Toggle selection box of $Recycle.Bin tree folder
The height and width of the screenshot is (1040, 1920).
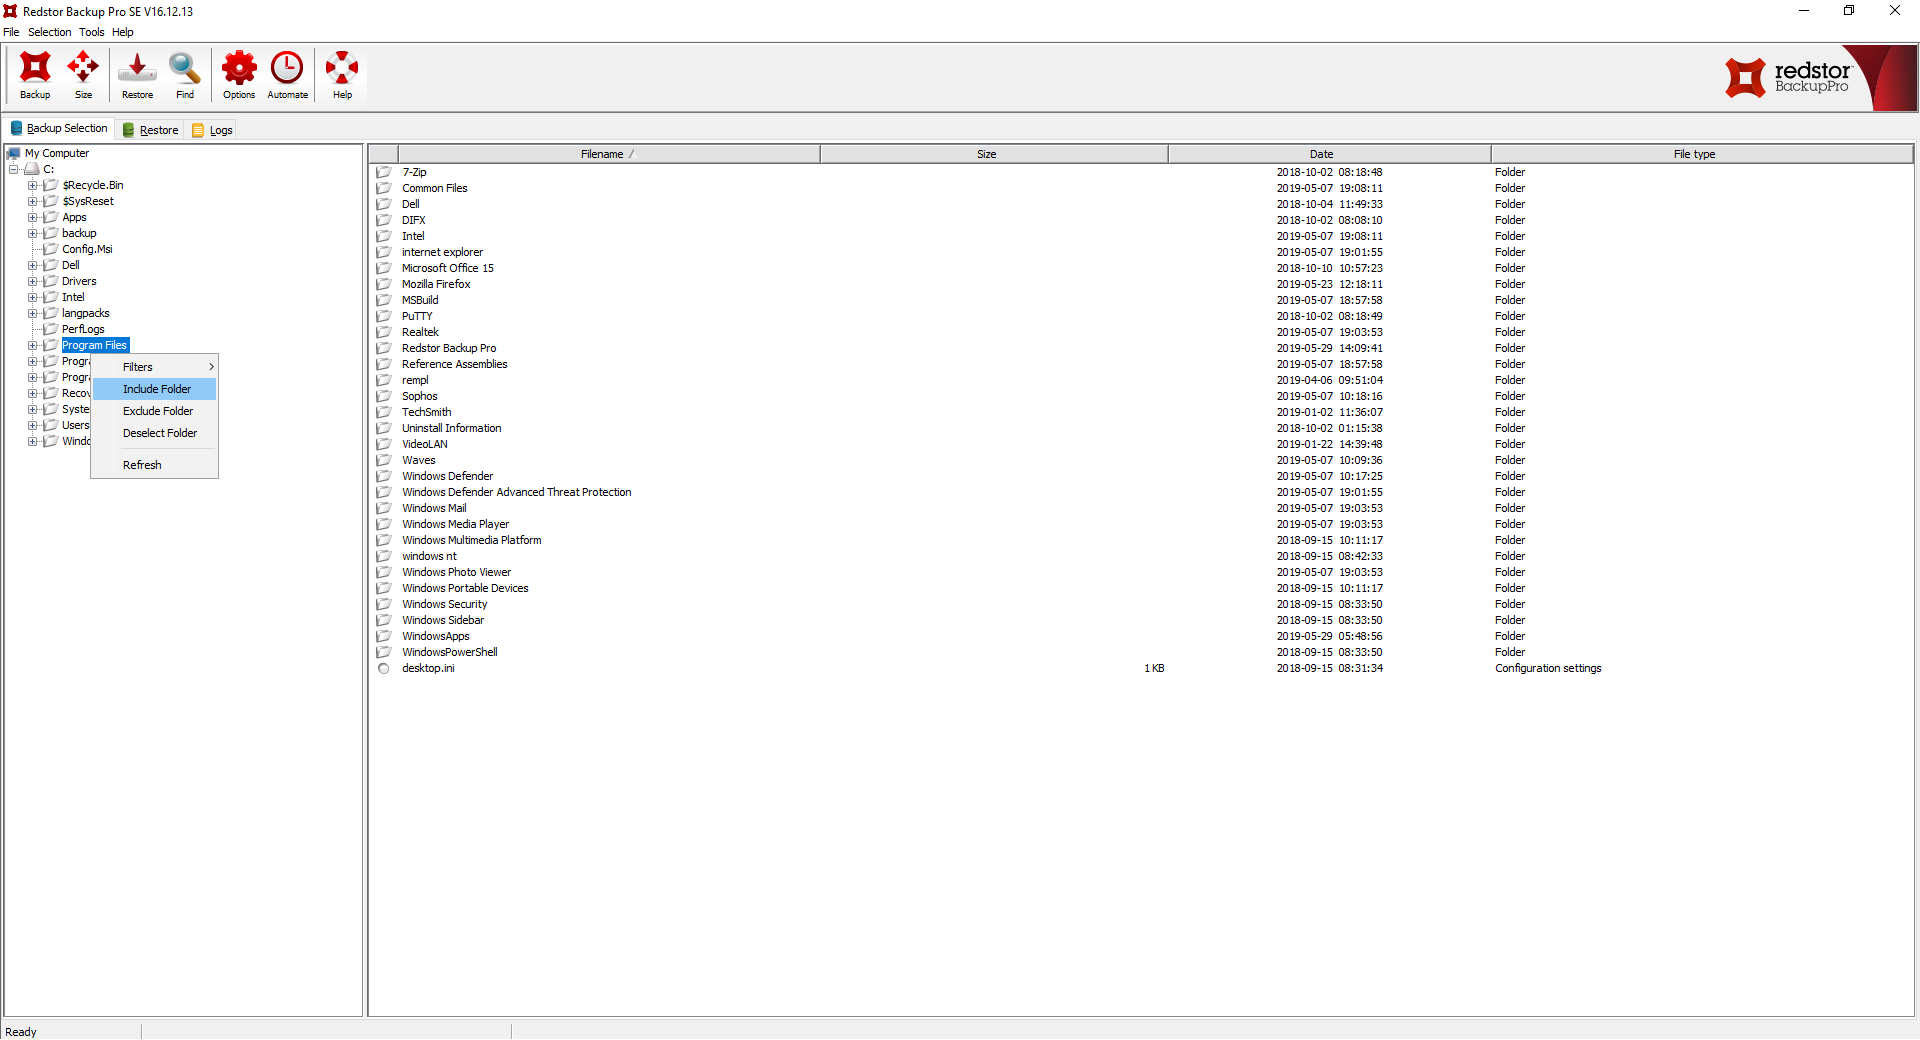point(50,185)
